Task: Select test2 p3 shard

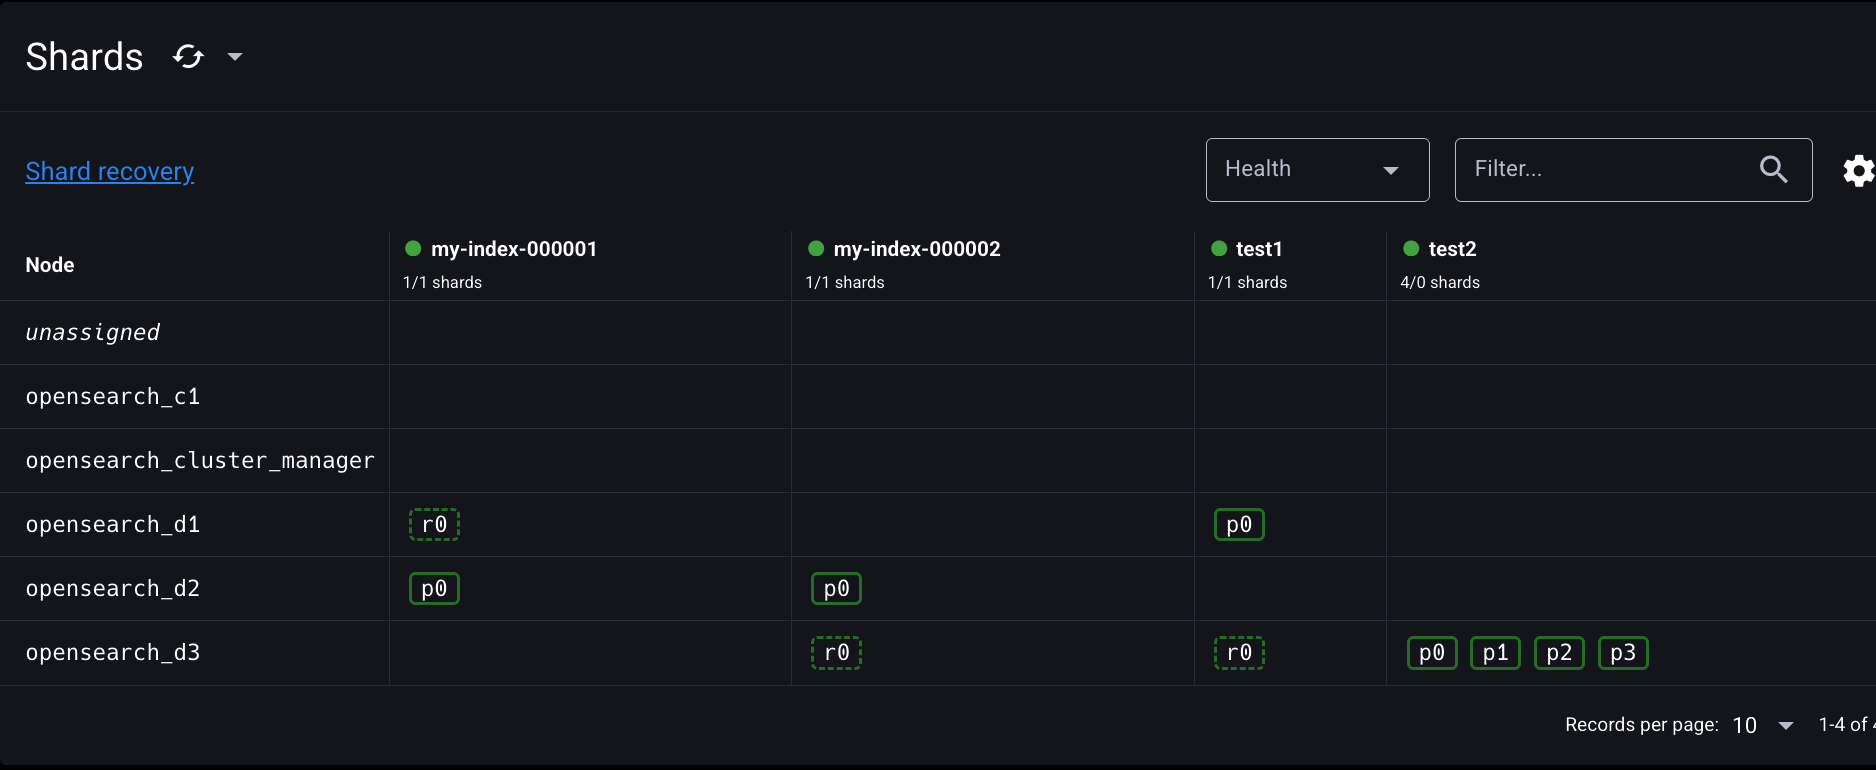Action: click(1623, 653)
